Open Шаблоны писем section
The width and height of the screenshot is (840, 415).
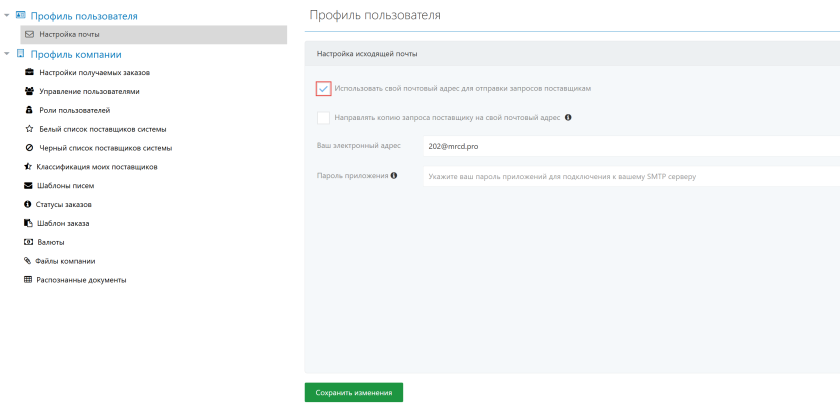click(x=65, y=186)
